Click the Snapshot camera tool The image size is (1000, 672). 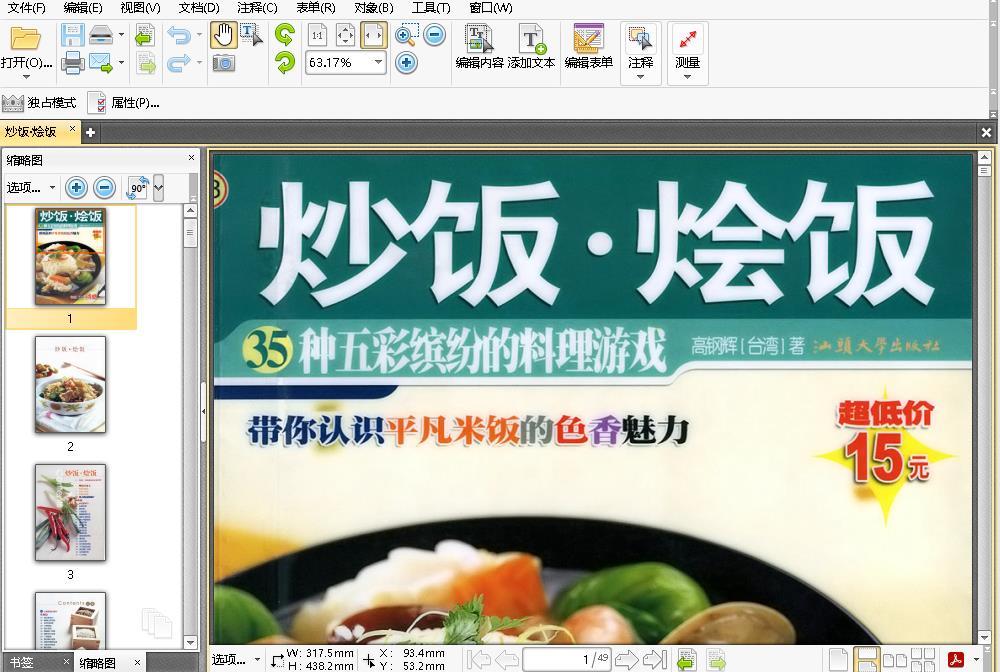(223, 62)
